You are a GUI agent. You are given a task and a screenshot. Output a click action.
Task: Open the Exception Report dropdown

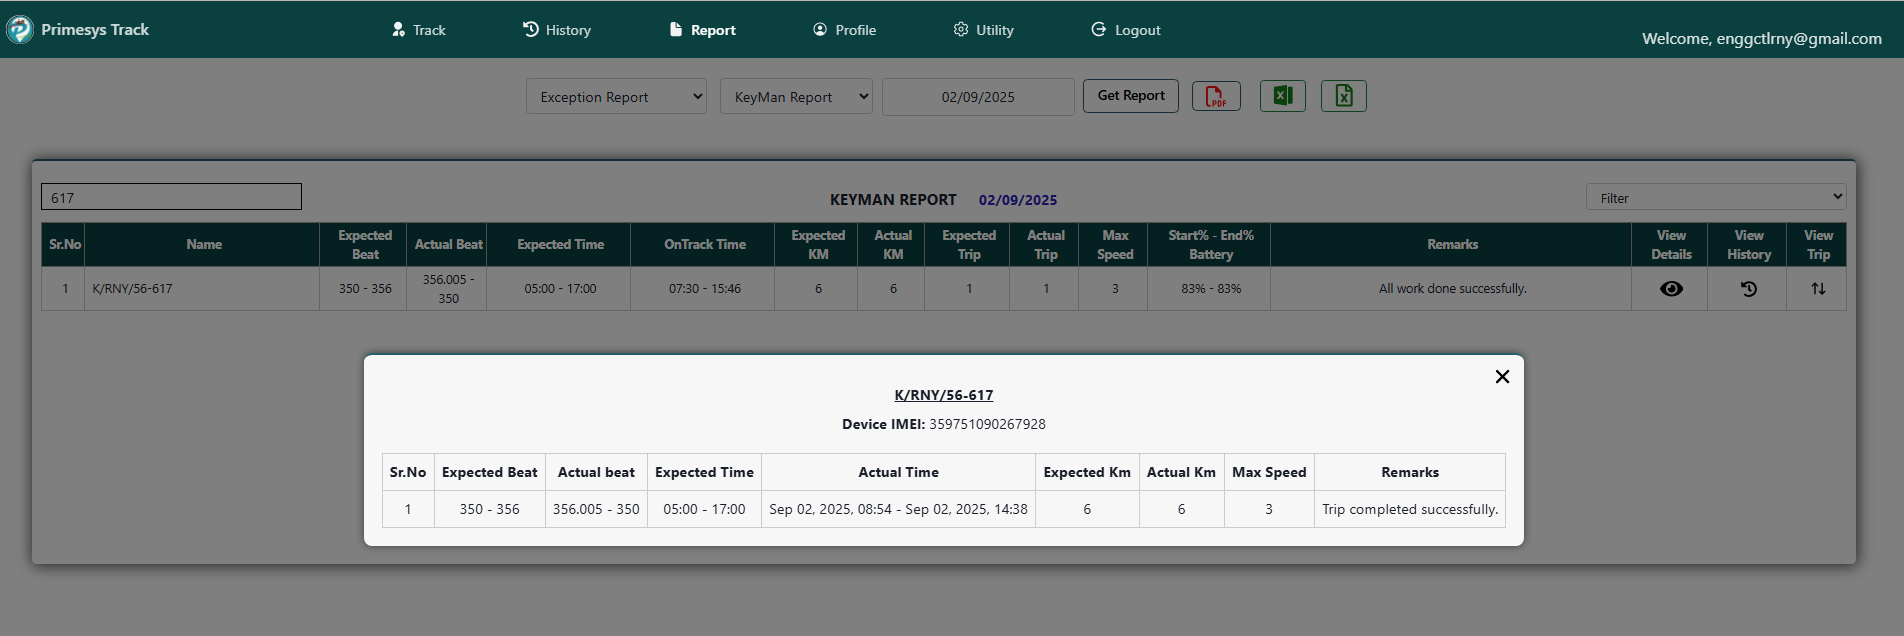coord(616,97)
